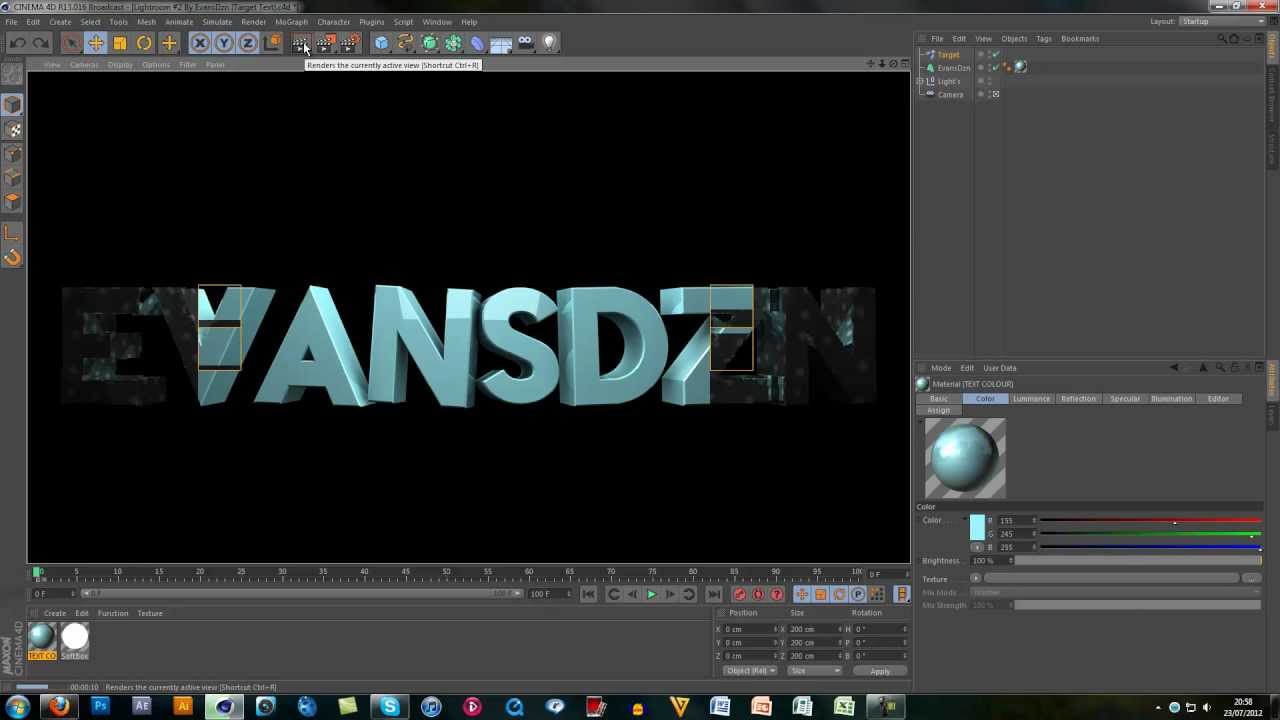Open the Size mode dropdown
The height and width of the screenshot is (720, 1280).
pyautogui.click(x=814, y=671)
